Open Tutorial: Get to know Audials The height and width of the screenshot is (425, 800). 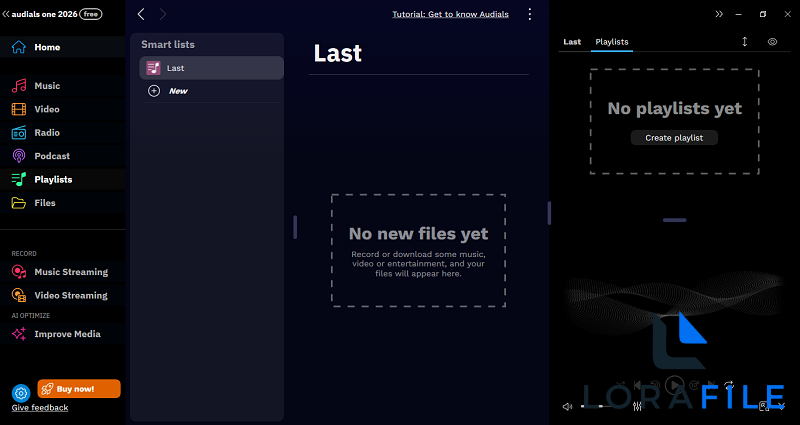[x=451, y=14]
